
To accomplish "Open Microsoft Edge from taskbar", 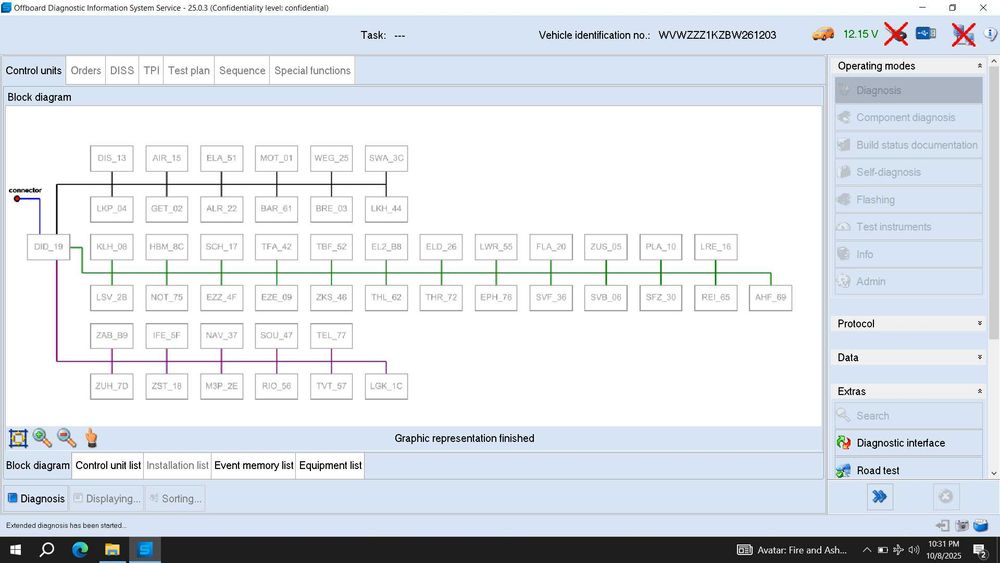I will pos(80,550).
